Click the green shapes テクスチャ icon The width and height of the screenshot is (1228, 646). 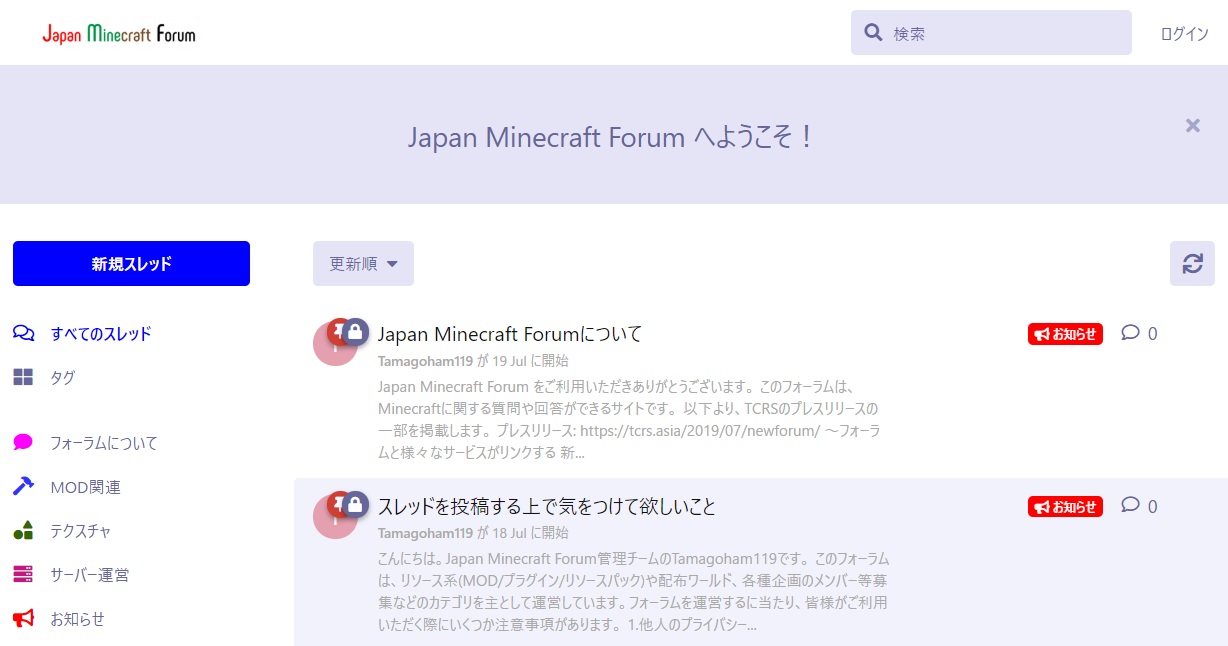(23, 531)
